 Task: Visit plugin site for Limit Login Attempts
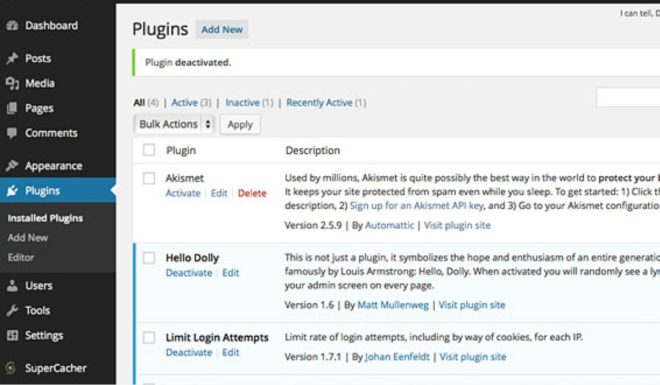473,357
